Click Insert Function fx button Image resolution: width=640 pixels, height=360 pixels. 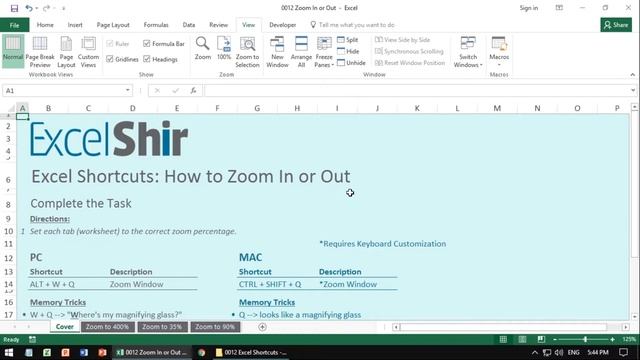(193, 91)
